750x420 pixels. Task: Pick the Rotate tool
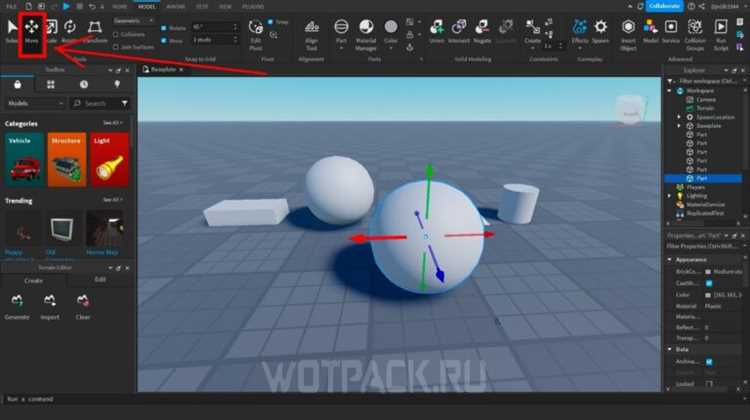pyautogui.click(x=70, y=27)
